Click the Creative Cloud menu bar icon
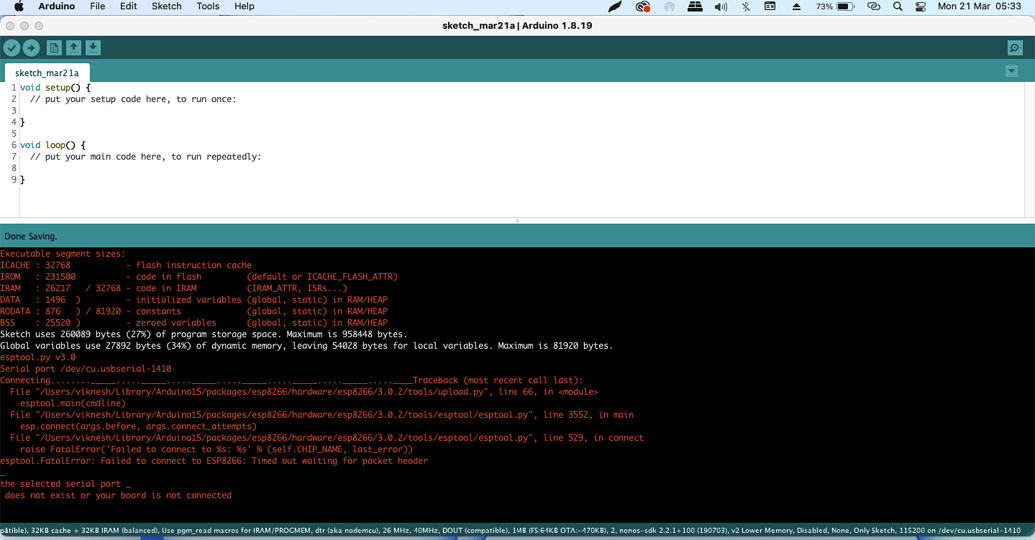 pyautogui.click(x=643, y=7)
